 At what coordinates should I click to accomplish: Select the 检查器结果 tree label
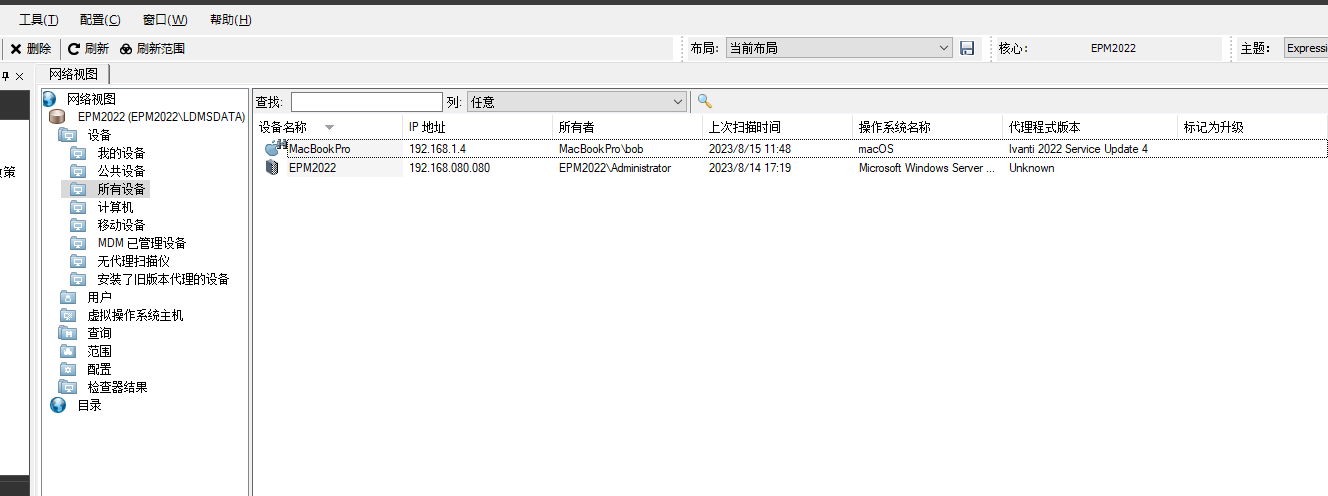coord(117,387)
